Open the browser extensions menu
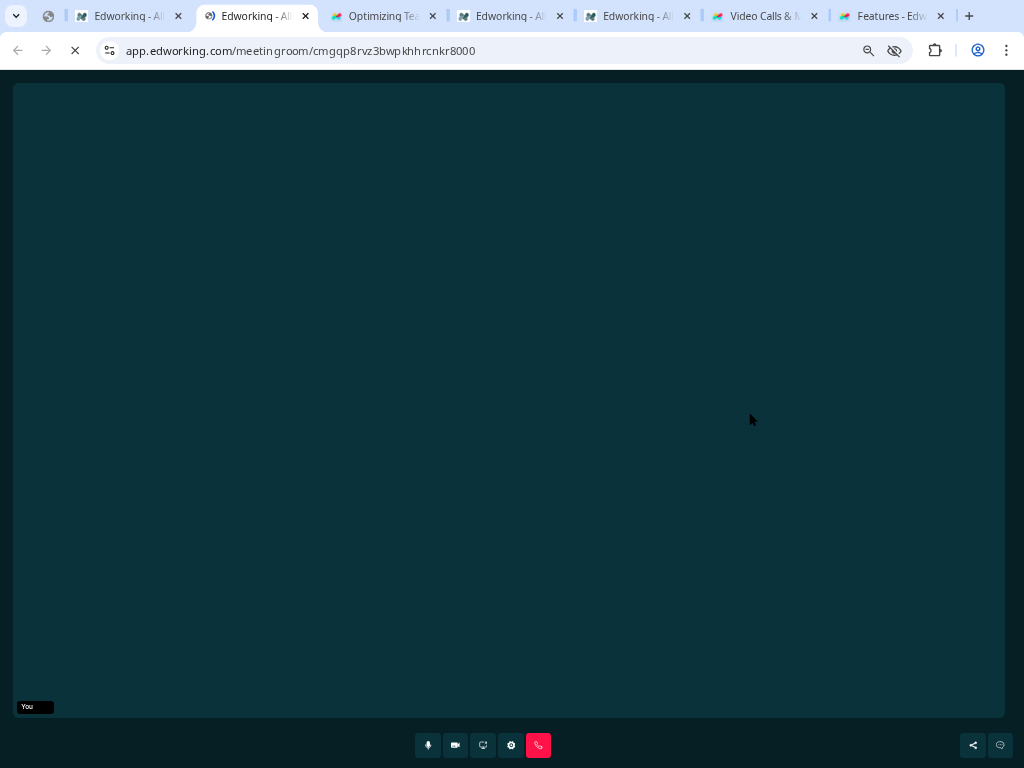 (x=935, y=50)
